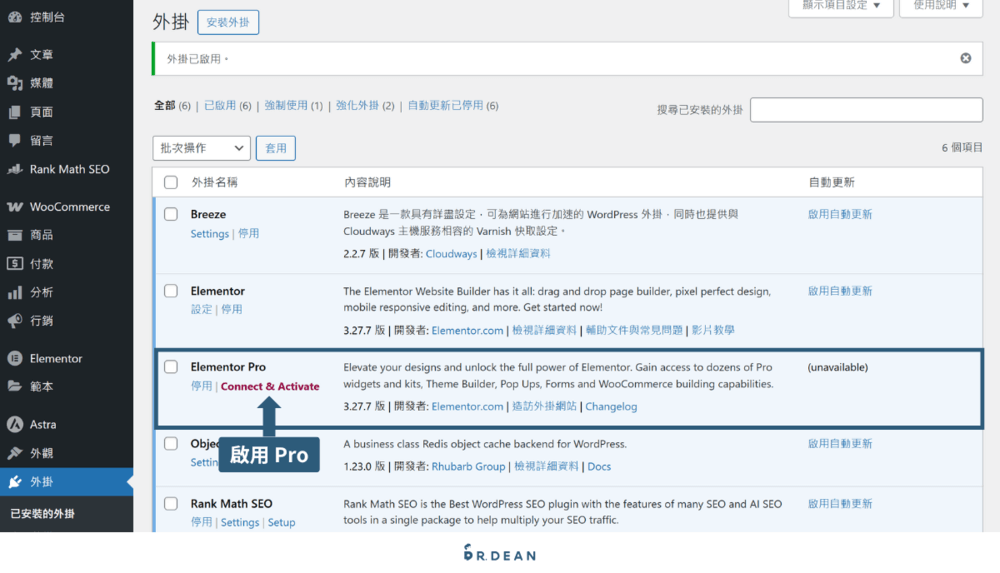Image resolution: width=1000 pixels, height=573 pixels.
Task: Click the Rank Math SEO sidebar icon
Action: 15,170
